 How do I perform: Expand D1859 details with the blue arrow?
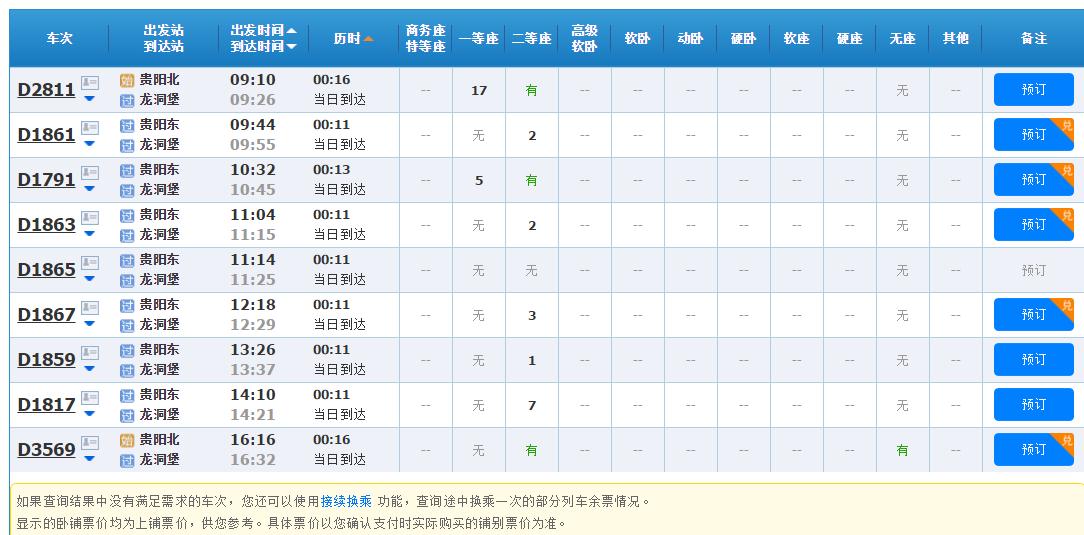tap(89, 368)
